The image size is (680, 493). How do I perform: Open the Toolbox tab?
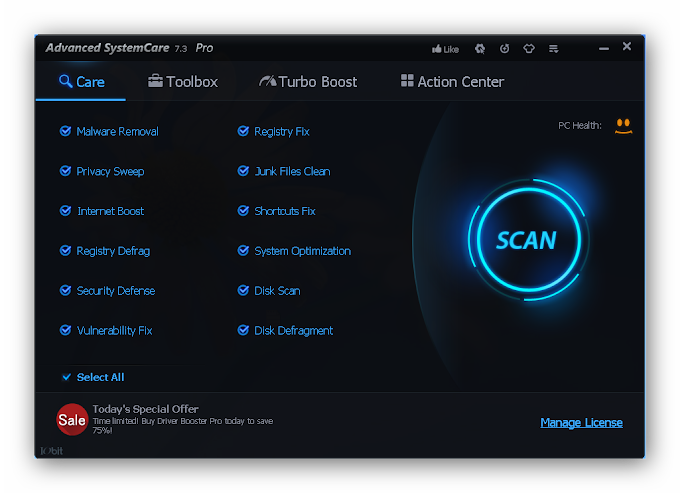(183, 82)
